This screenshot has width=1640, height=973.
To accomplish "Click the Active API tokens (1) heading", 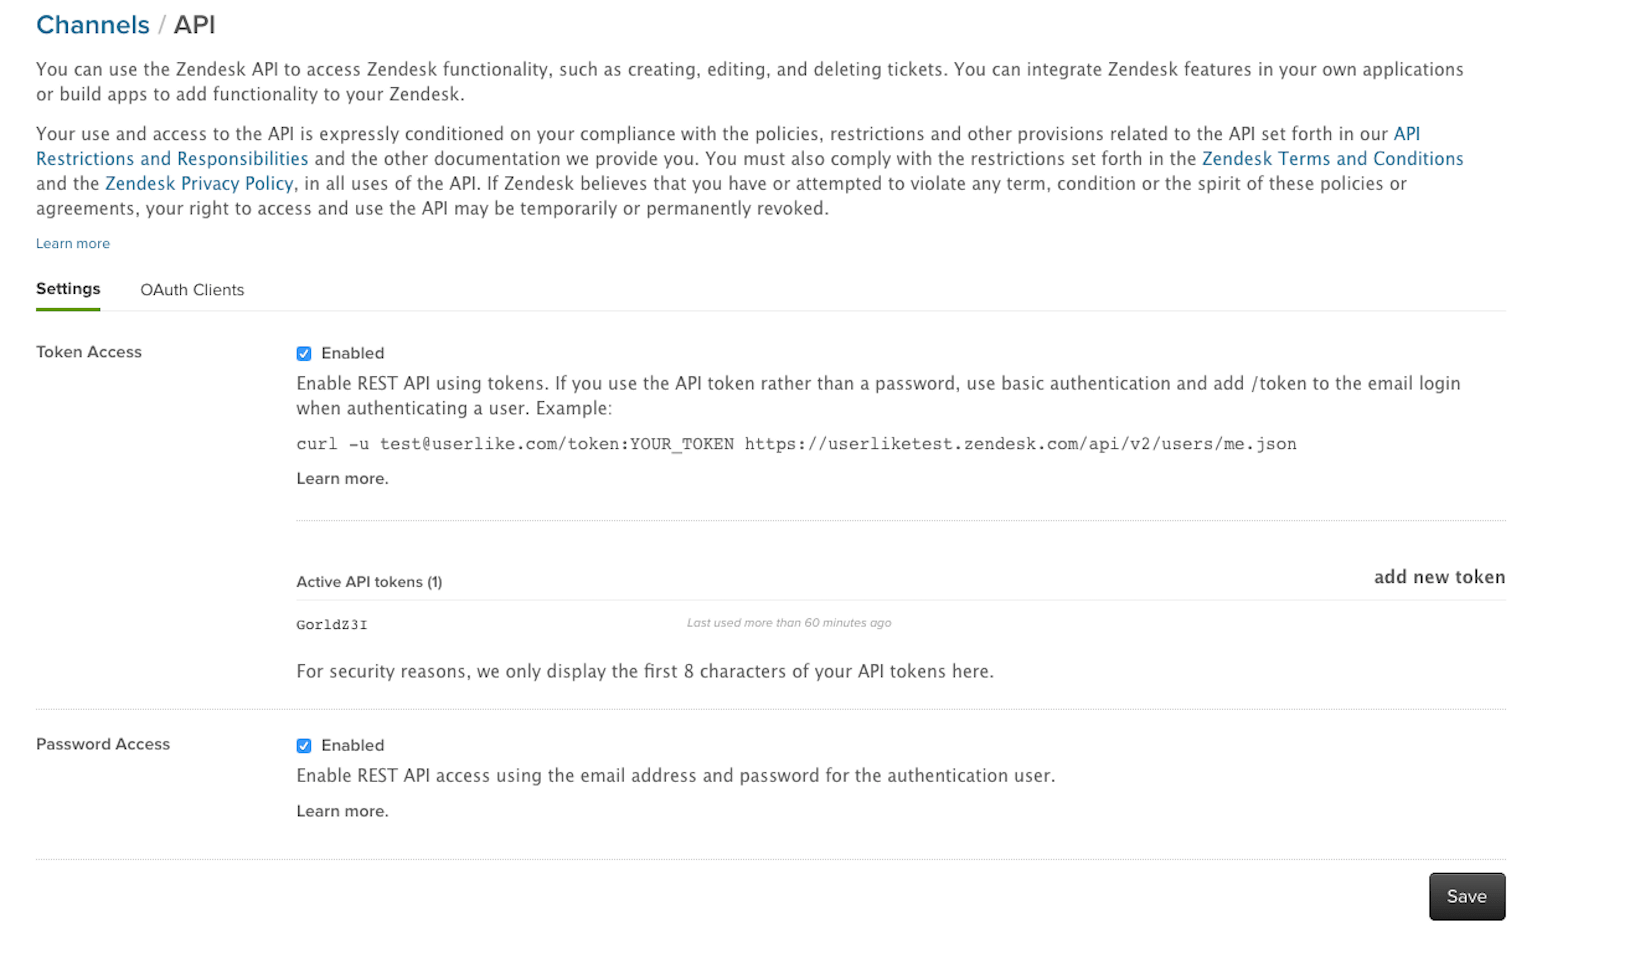I will coord(369,582).
